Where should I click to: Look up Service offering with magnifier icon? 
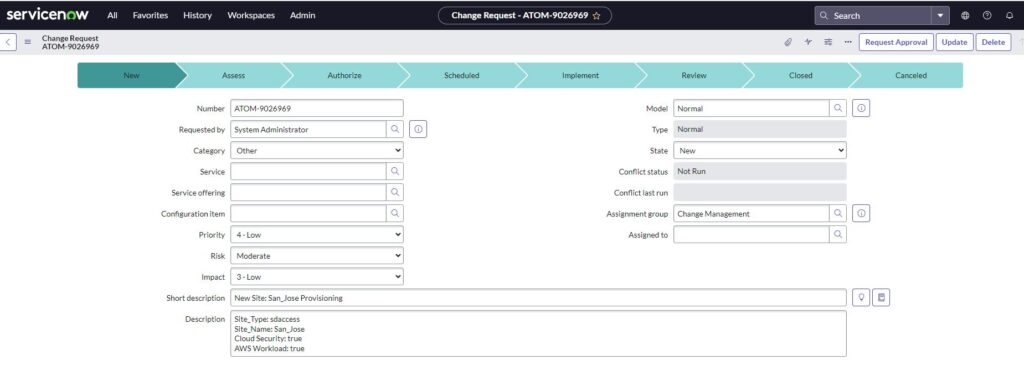[395, 193]
